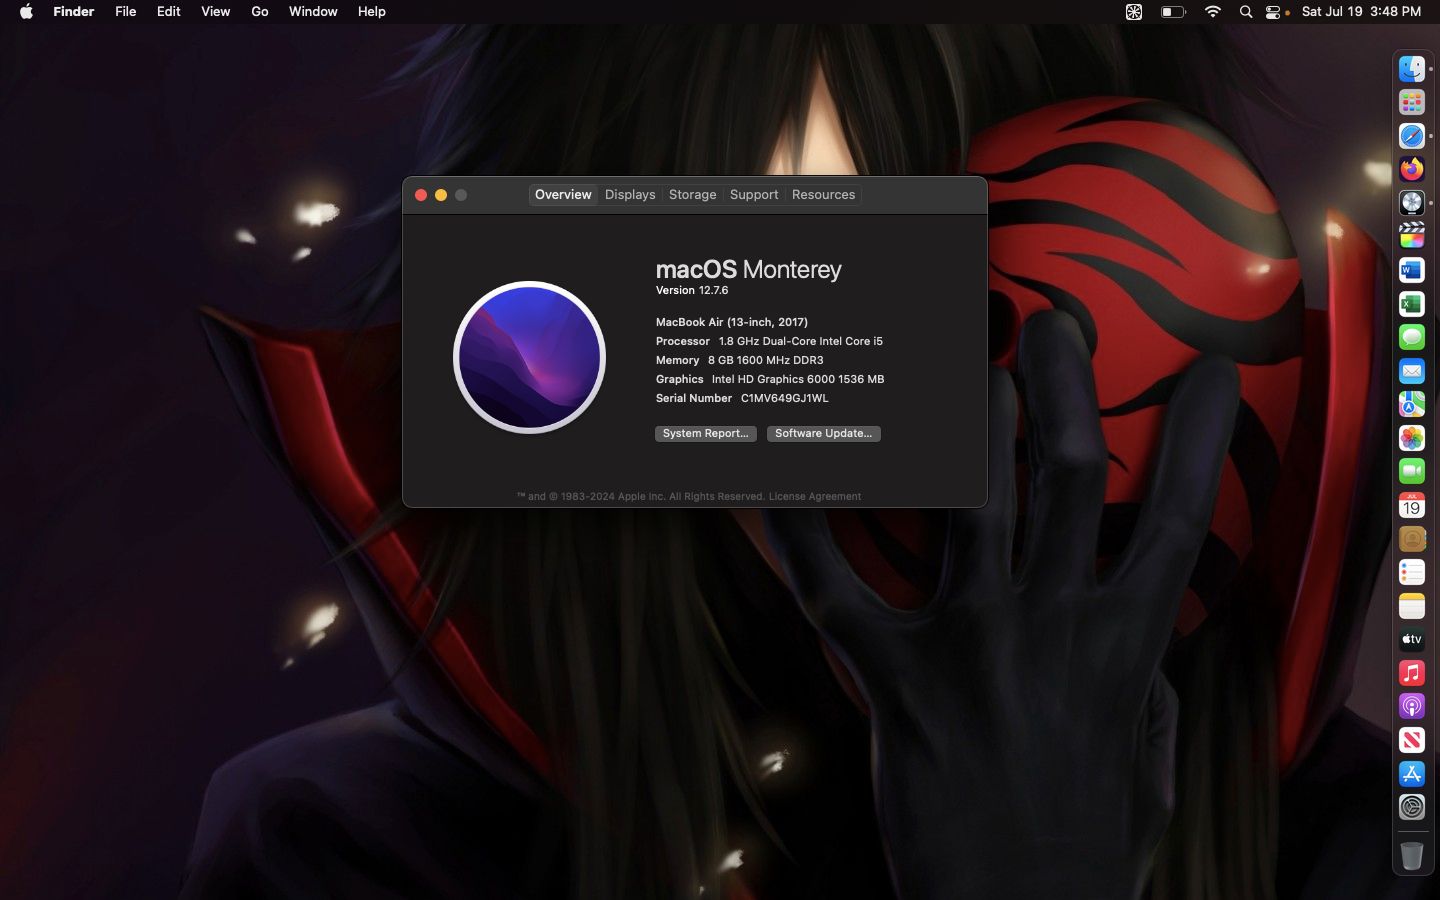The width and height of the screenshot is (1440, 900).
Task: Launch Microsoft Word from the Dock
Action: (1411, 270)
